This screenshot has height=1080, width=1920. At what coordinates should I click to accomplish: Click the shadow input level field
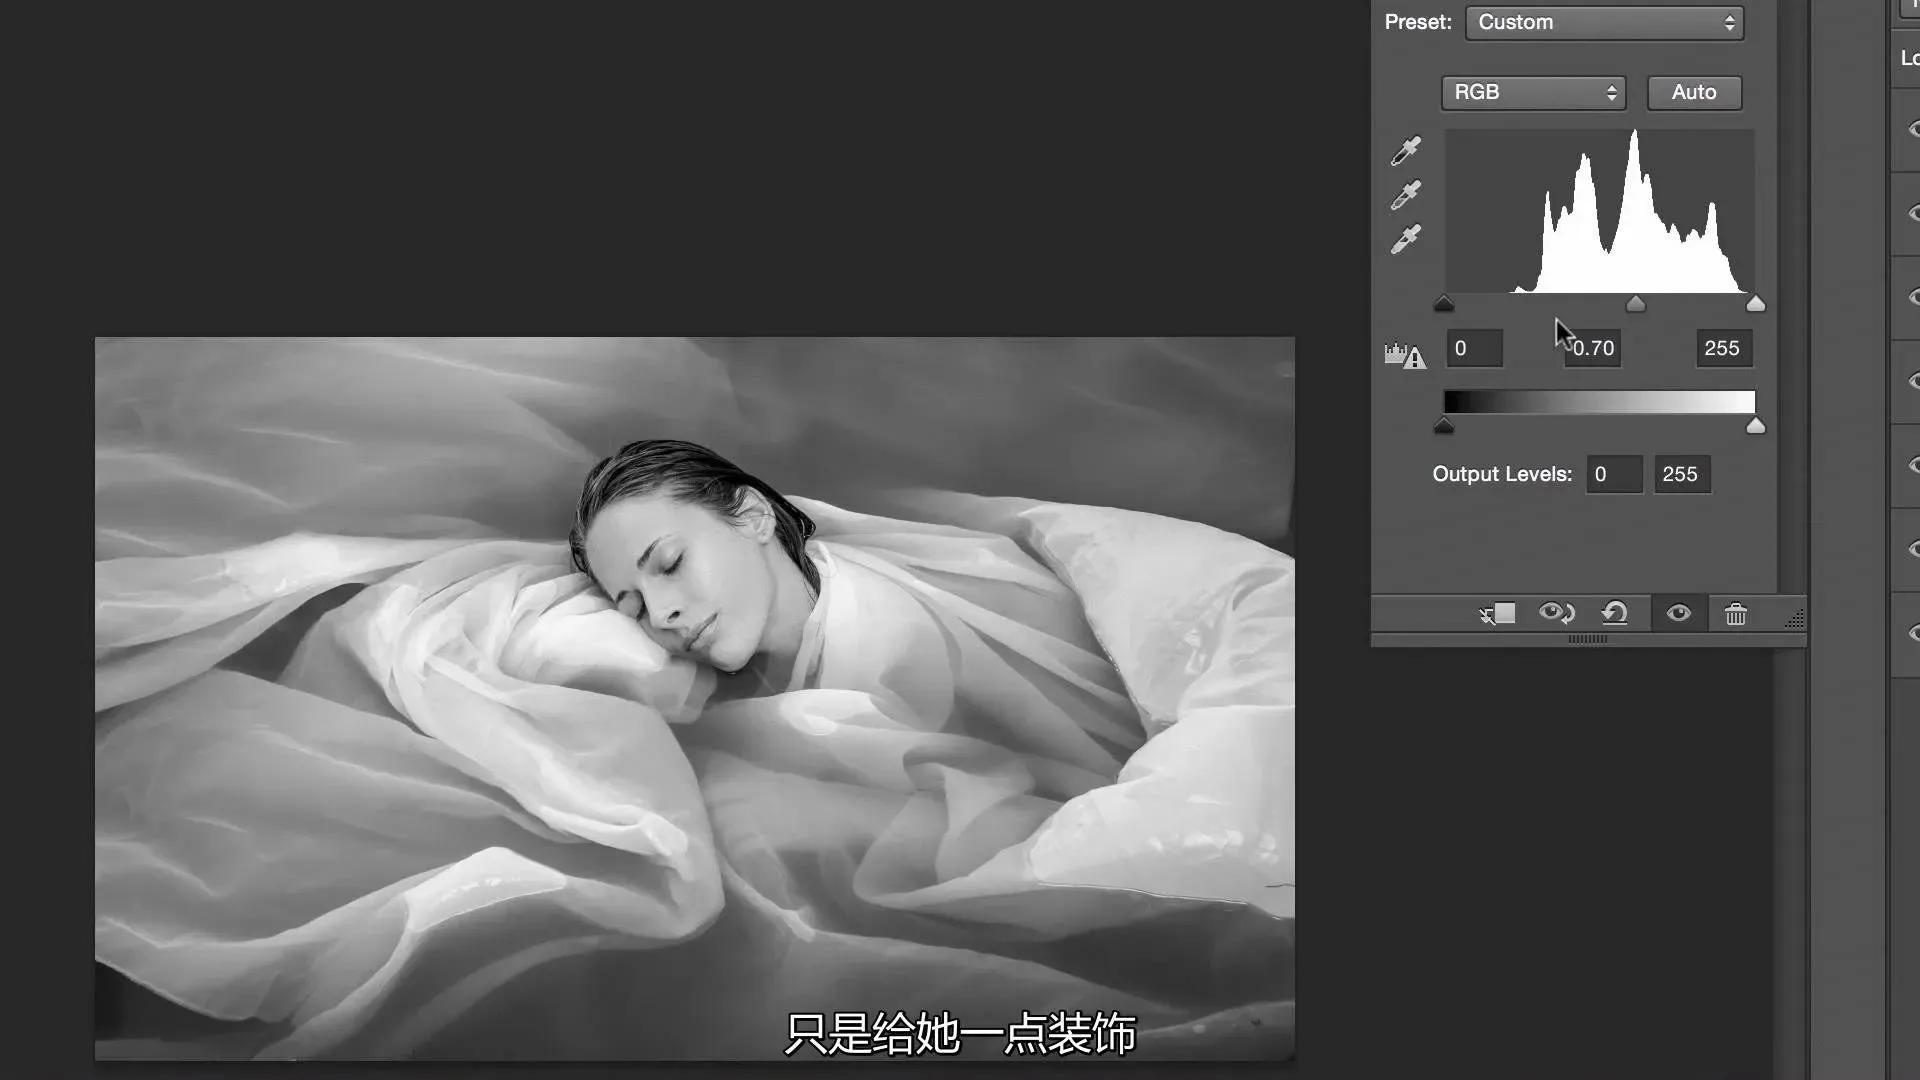tap(1474, 348)
